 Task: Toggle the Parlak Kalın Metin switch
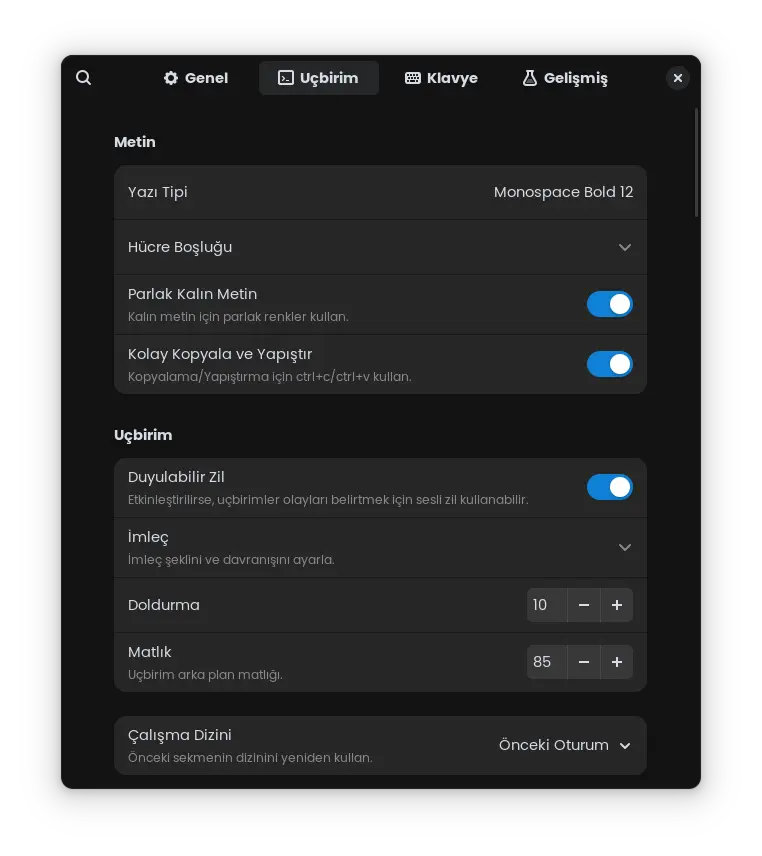pos(610,304)
